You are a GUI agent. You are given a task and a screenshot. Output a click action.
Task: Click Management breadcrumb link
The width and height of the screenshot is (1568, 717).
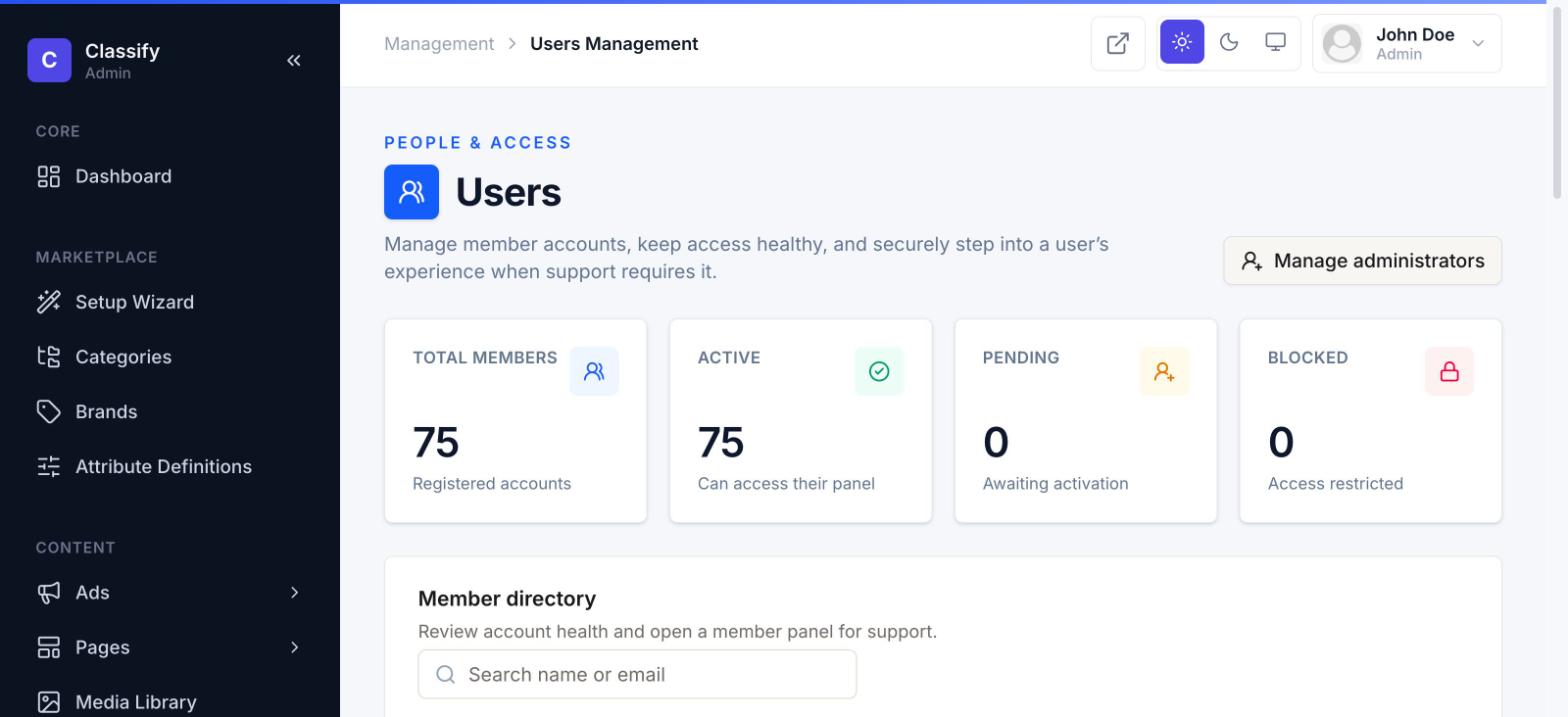click(x=439, y=44)
